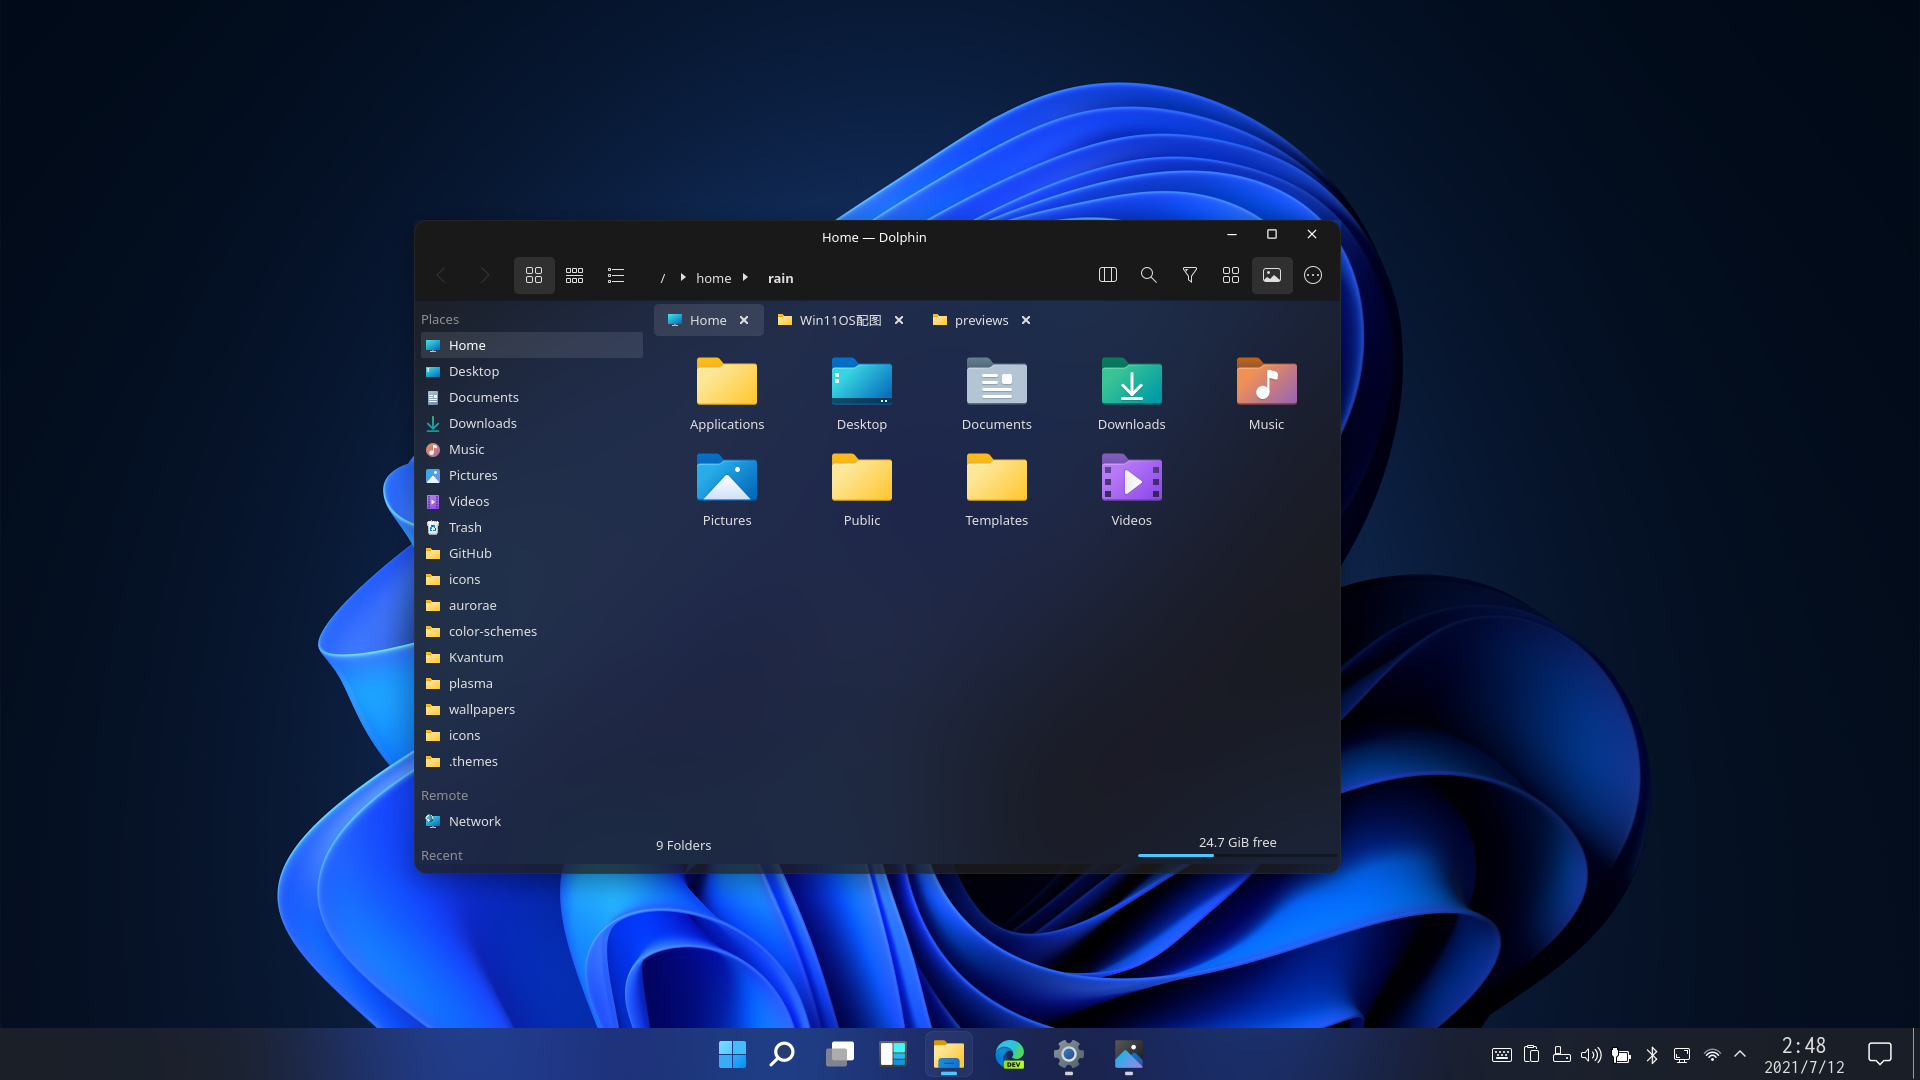Expand hidden system tray icons arrow
Image resolution: width=1920 pixels, height=1080 pixels.
click(1740, 1054)
